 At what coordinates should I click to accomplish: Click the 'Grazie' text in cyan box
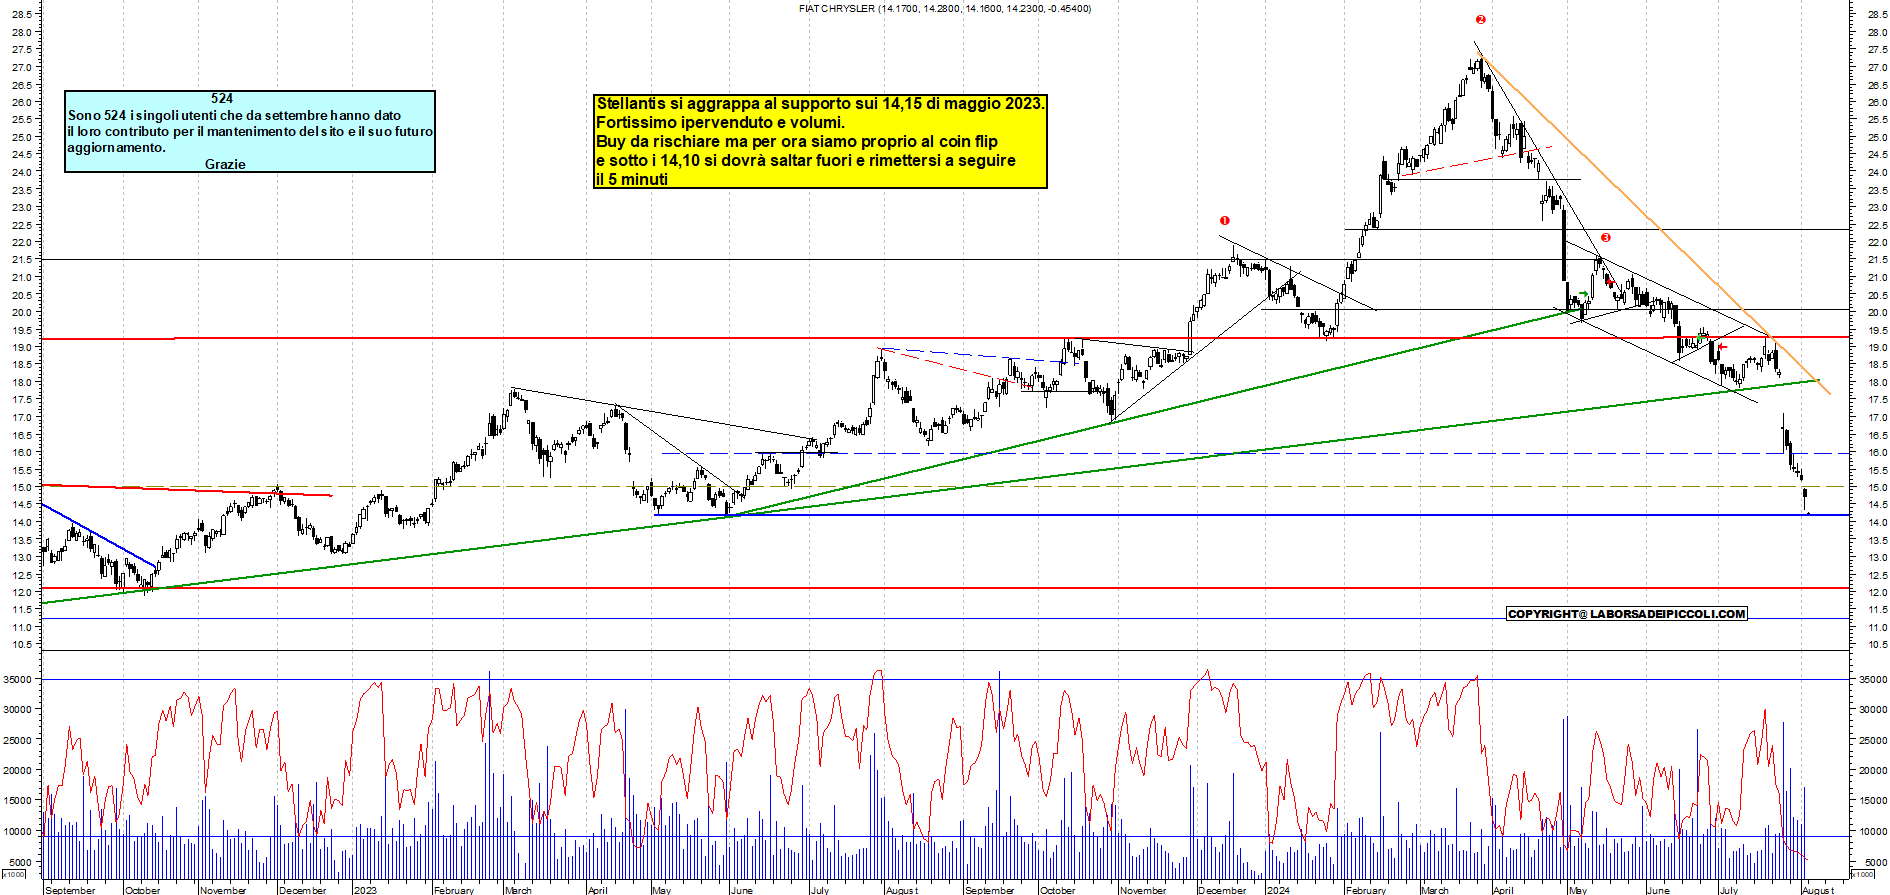(225, 164)
